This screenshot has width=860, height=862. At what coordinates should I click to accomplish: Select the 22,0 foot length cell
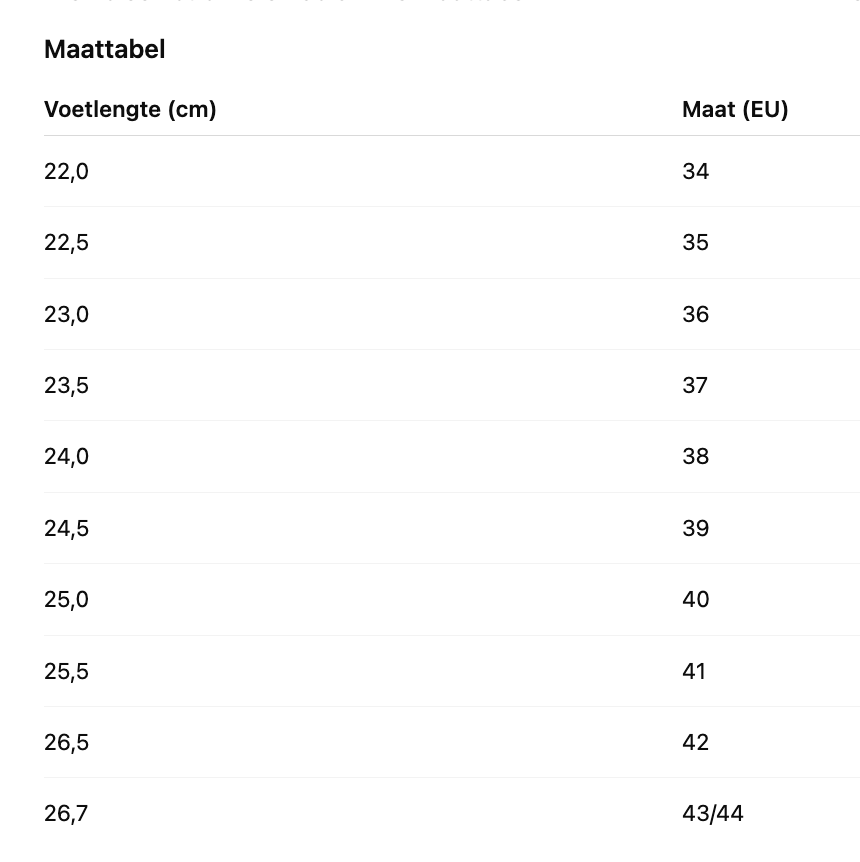click(x=66, y=171)
